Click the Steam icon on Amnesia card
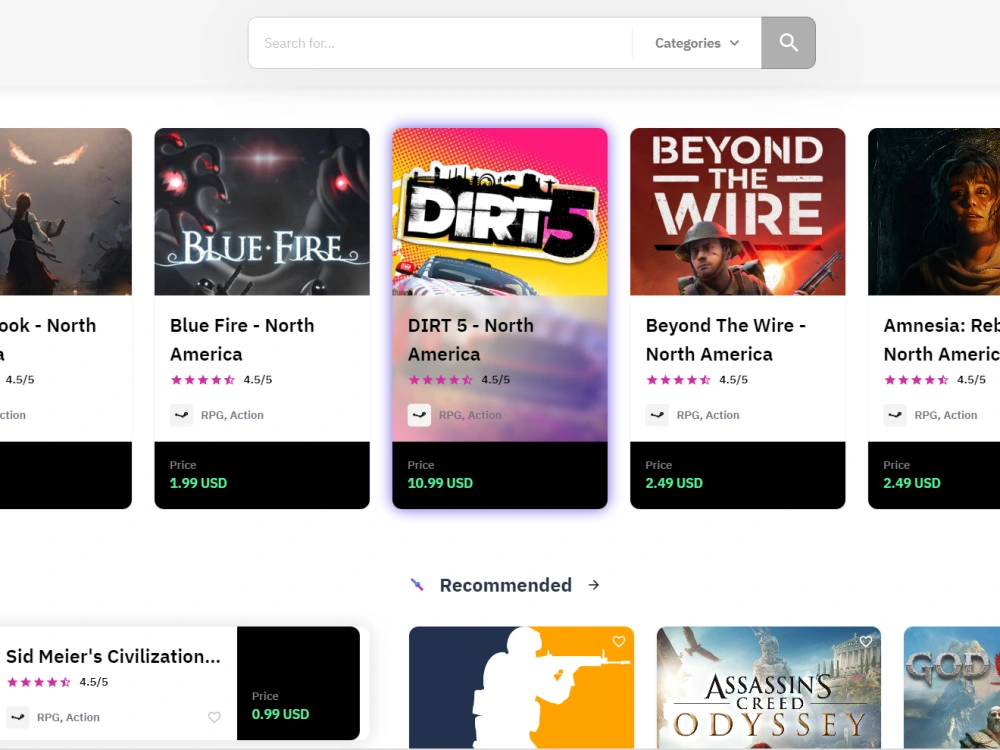 click(x=895, y=415)
